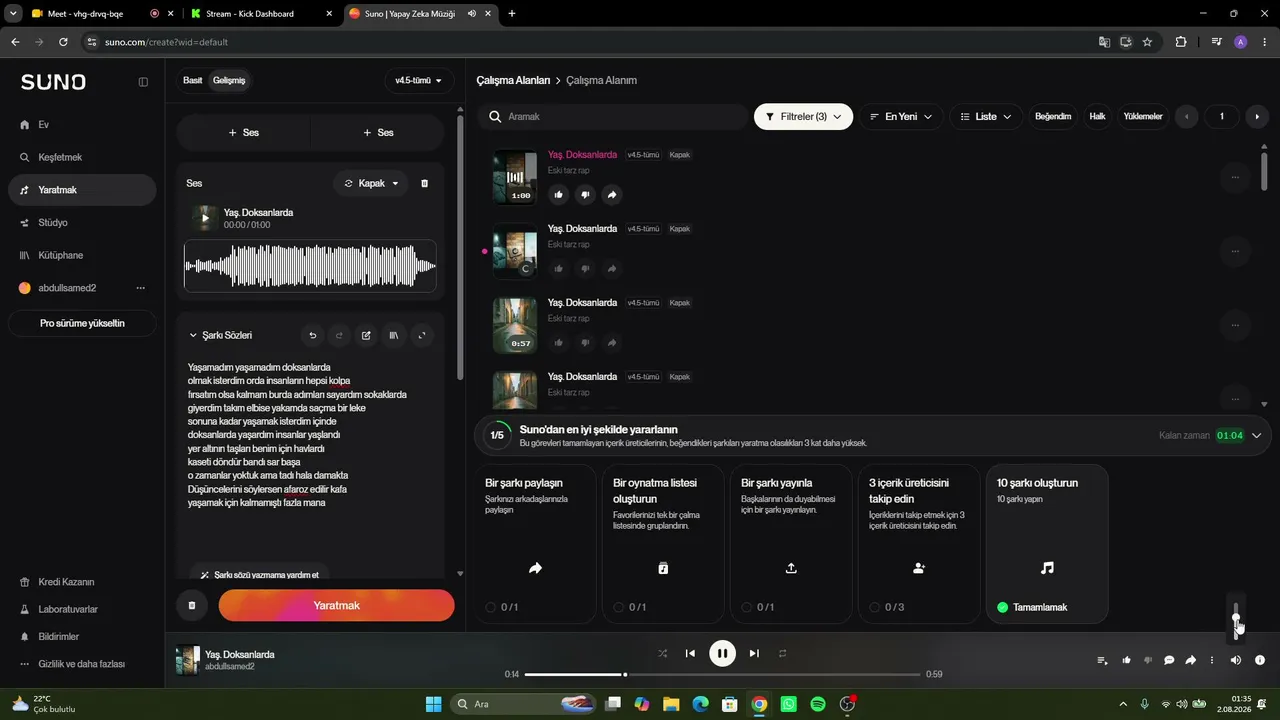Click the trash icon beside the Yaratmak button
Image resolution: width=1280 pixels, height=720 pixels.
pyautogui.click(x=192, y=605)
